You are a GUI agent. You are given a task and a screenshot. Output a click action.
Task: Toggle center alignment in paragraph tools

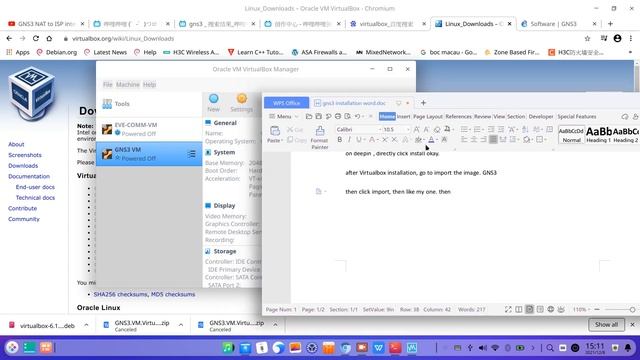[474, 140]
